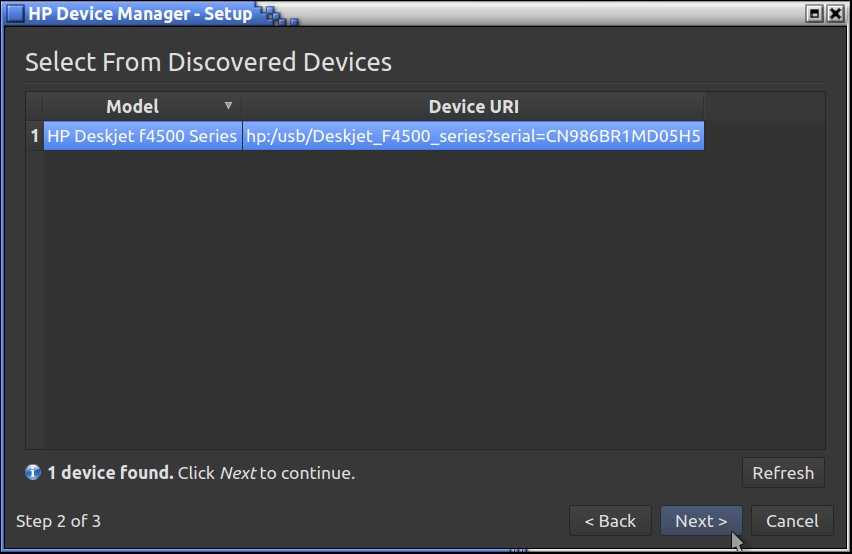The height and width of the screenshot is (554, 852).
Task: Click the window menu icon in title bar
Action: click(14, 13)
